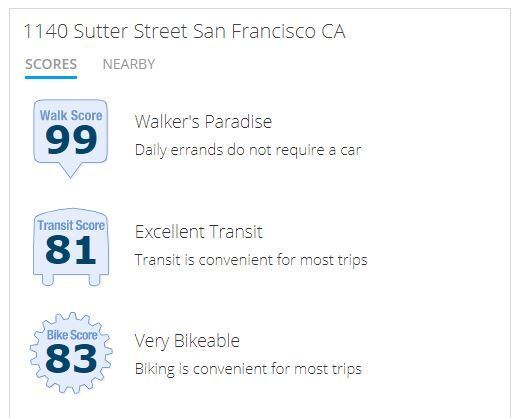
Task: Click the pointed tip of Walk Score pin
Action: pyautogui.click(x=70, y=173)
